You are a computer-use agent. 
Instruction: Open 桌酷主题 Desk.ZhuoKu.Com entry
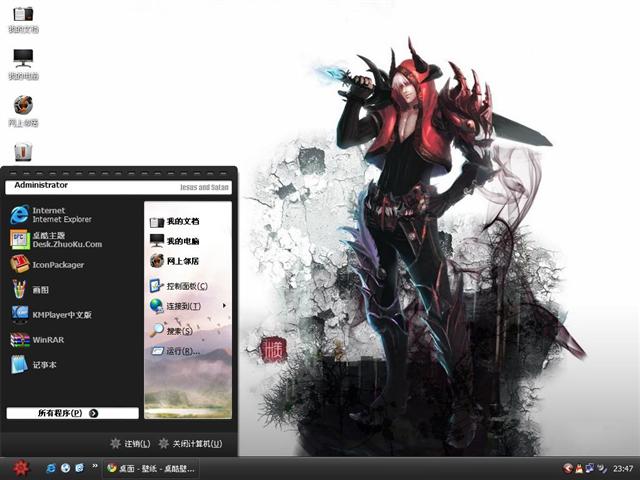pyautogui.click(x=56, y=240)
